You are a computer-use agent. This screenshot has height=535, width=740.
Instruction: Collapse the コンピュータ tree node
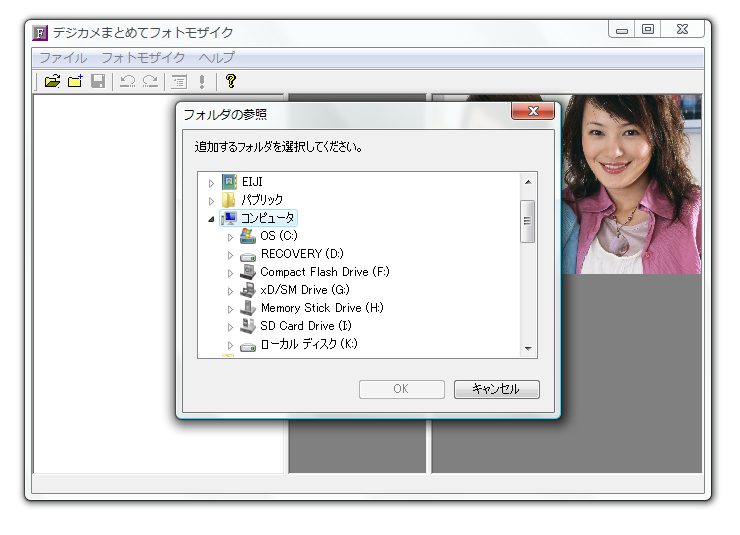(211, 218)
